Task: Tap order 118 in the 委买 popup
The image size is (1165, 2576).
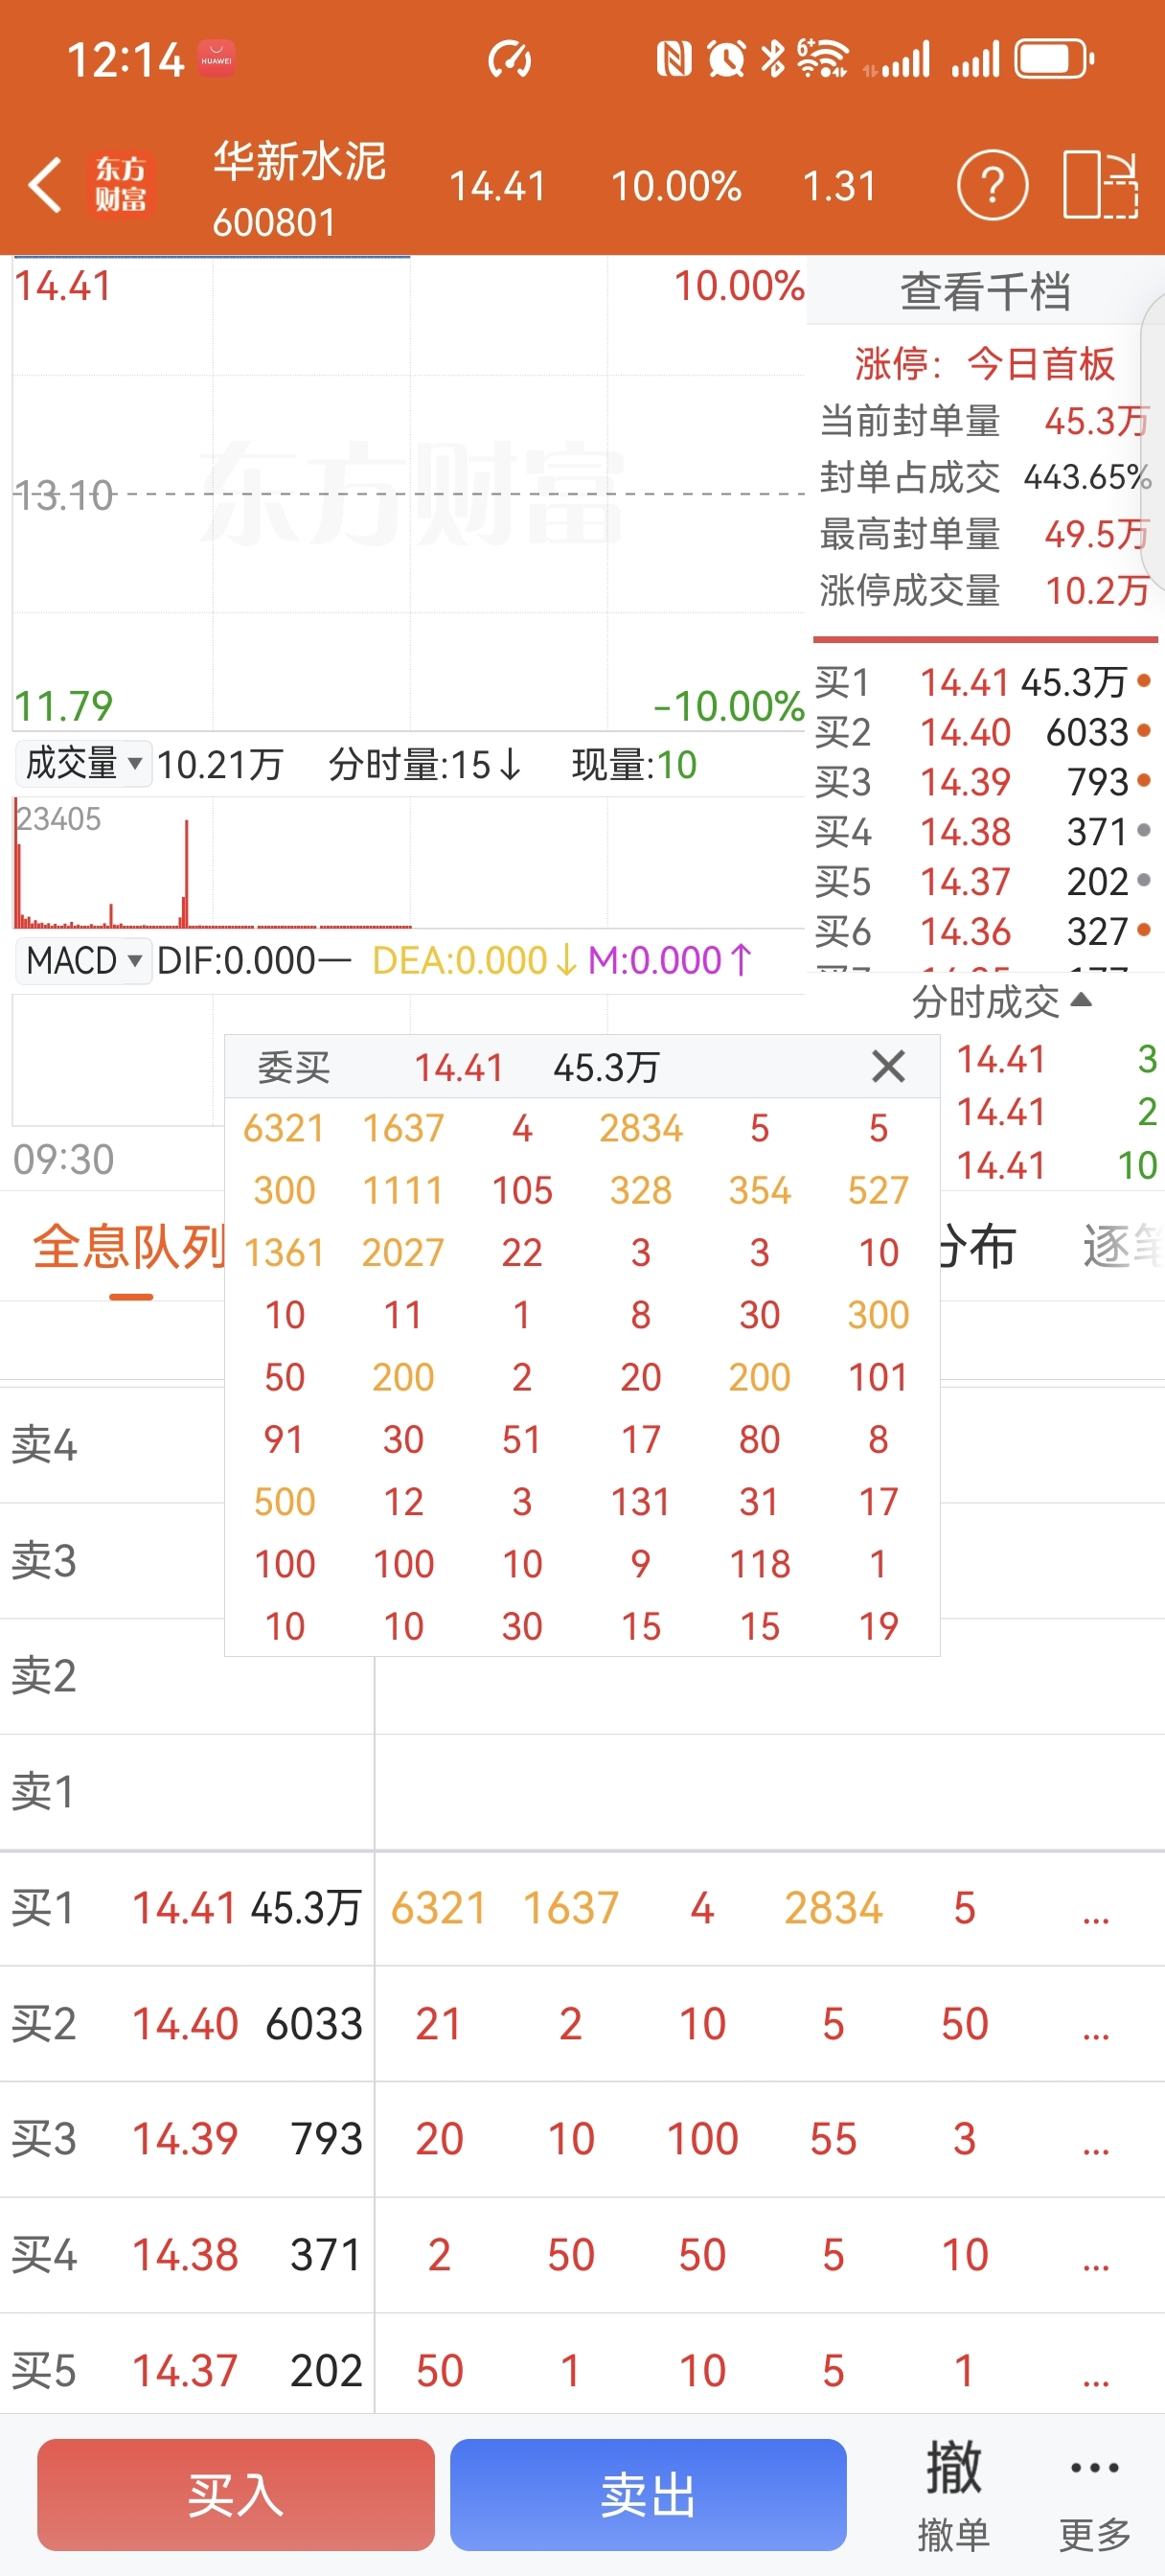Action: click(x=760, y=1563)
